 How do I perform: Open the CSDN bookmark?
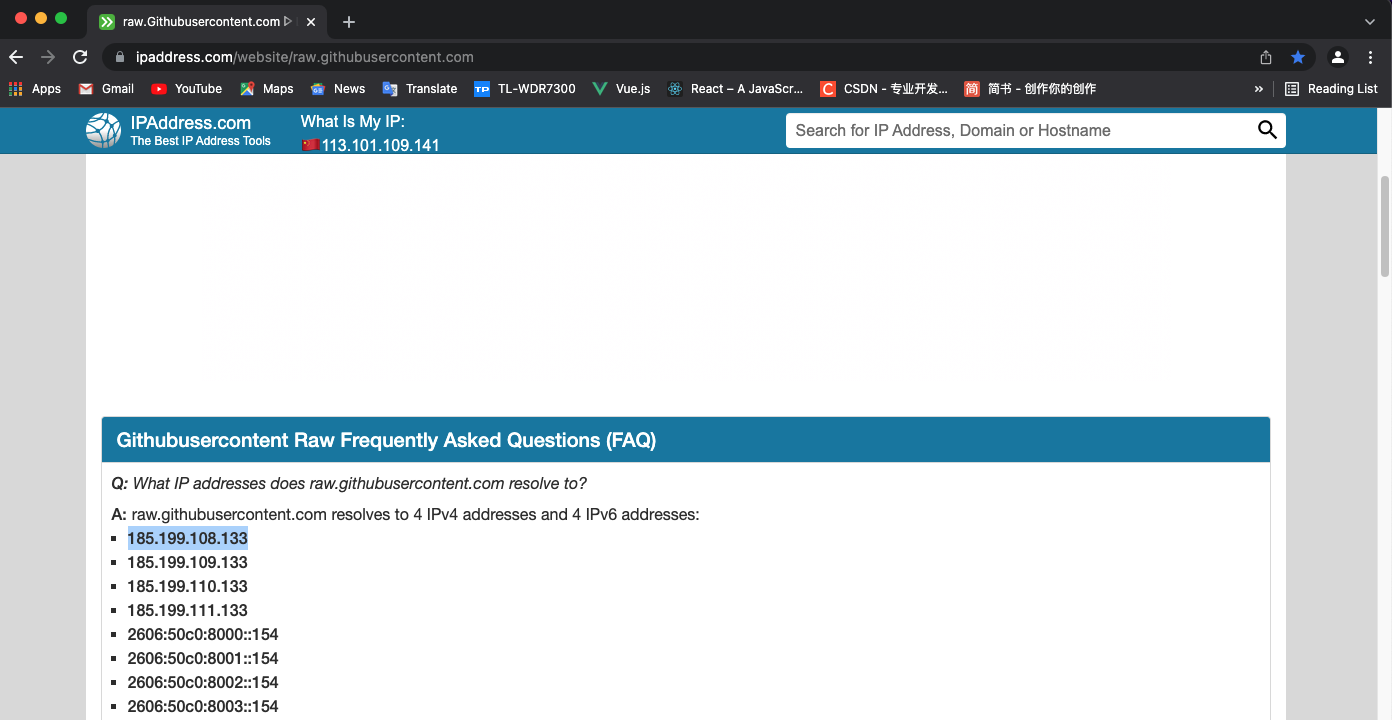click(884, 88)
